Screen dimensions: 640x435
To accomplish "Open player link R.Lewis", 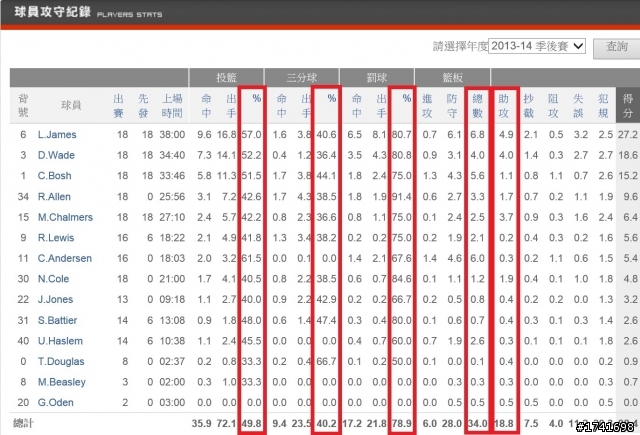I will (56, 238).
